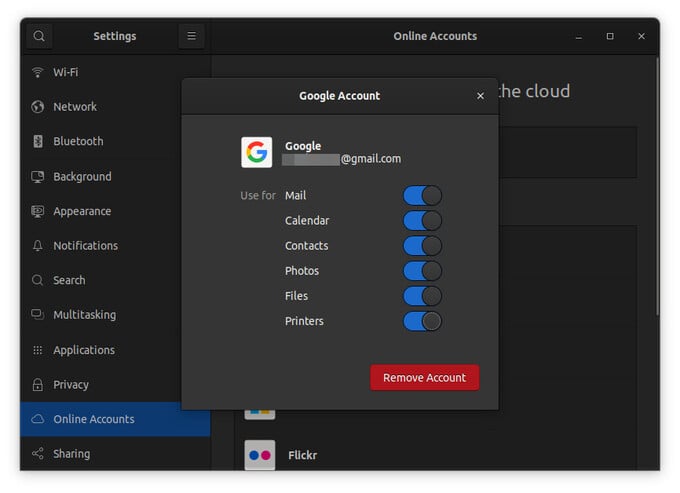
Task: Click the Printers label in dialog
Action: point(304,321)
